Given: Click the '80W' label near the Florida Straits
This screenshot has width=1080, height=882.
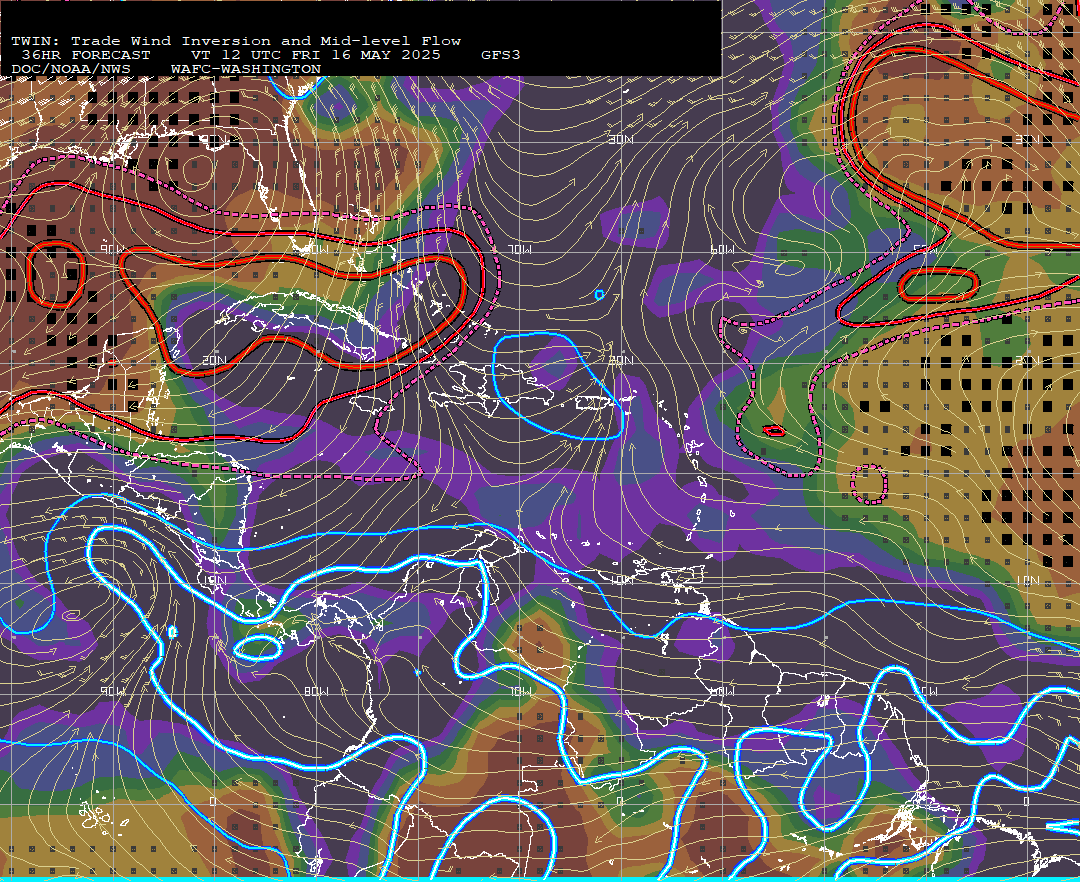Looking at the screenshot, I should (317, 250).
